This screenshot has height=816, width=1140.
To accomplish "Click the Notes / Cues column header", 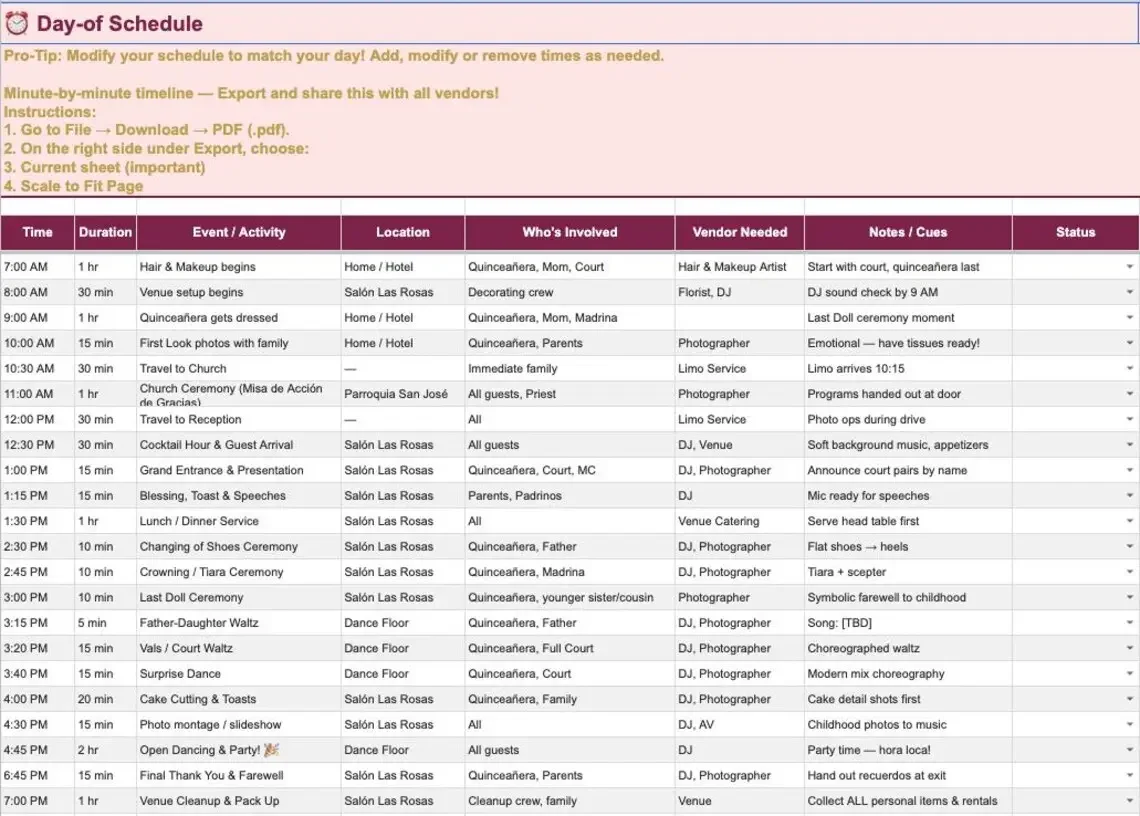I will pos(907,232).
